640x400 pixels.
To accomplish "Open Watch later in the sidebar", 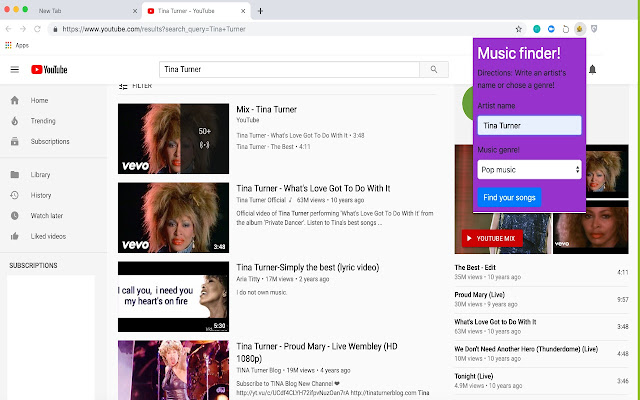I will coord(47,216).
